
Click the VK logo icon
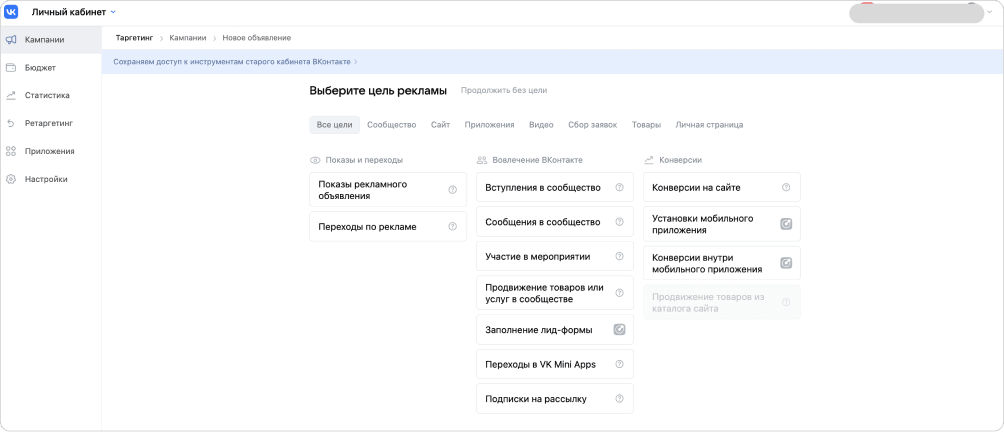pos(12,12)
